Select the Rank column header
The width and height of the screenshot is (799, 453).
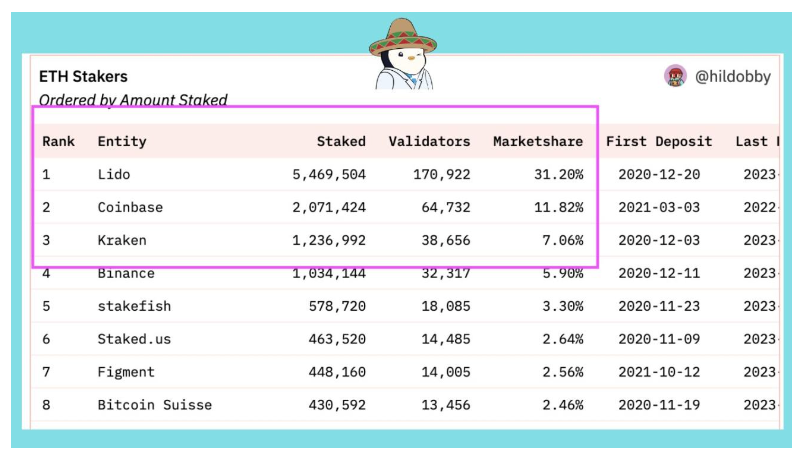[x=59, y=141]
